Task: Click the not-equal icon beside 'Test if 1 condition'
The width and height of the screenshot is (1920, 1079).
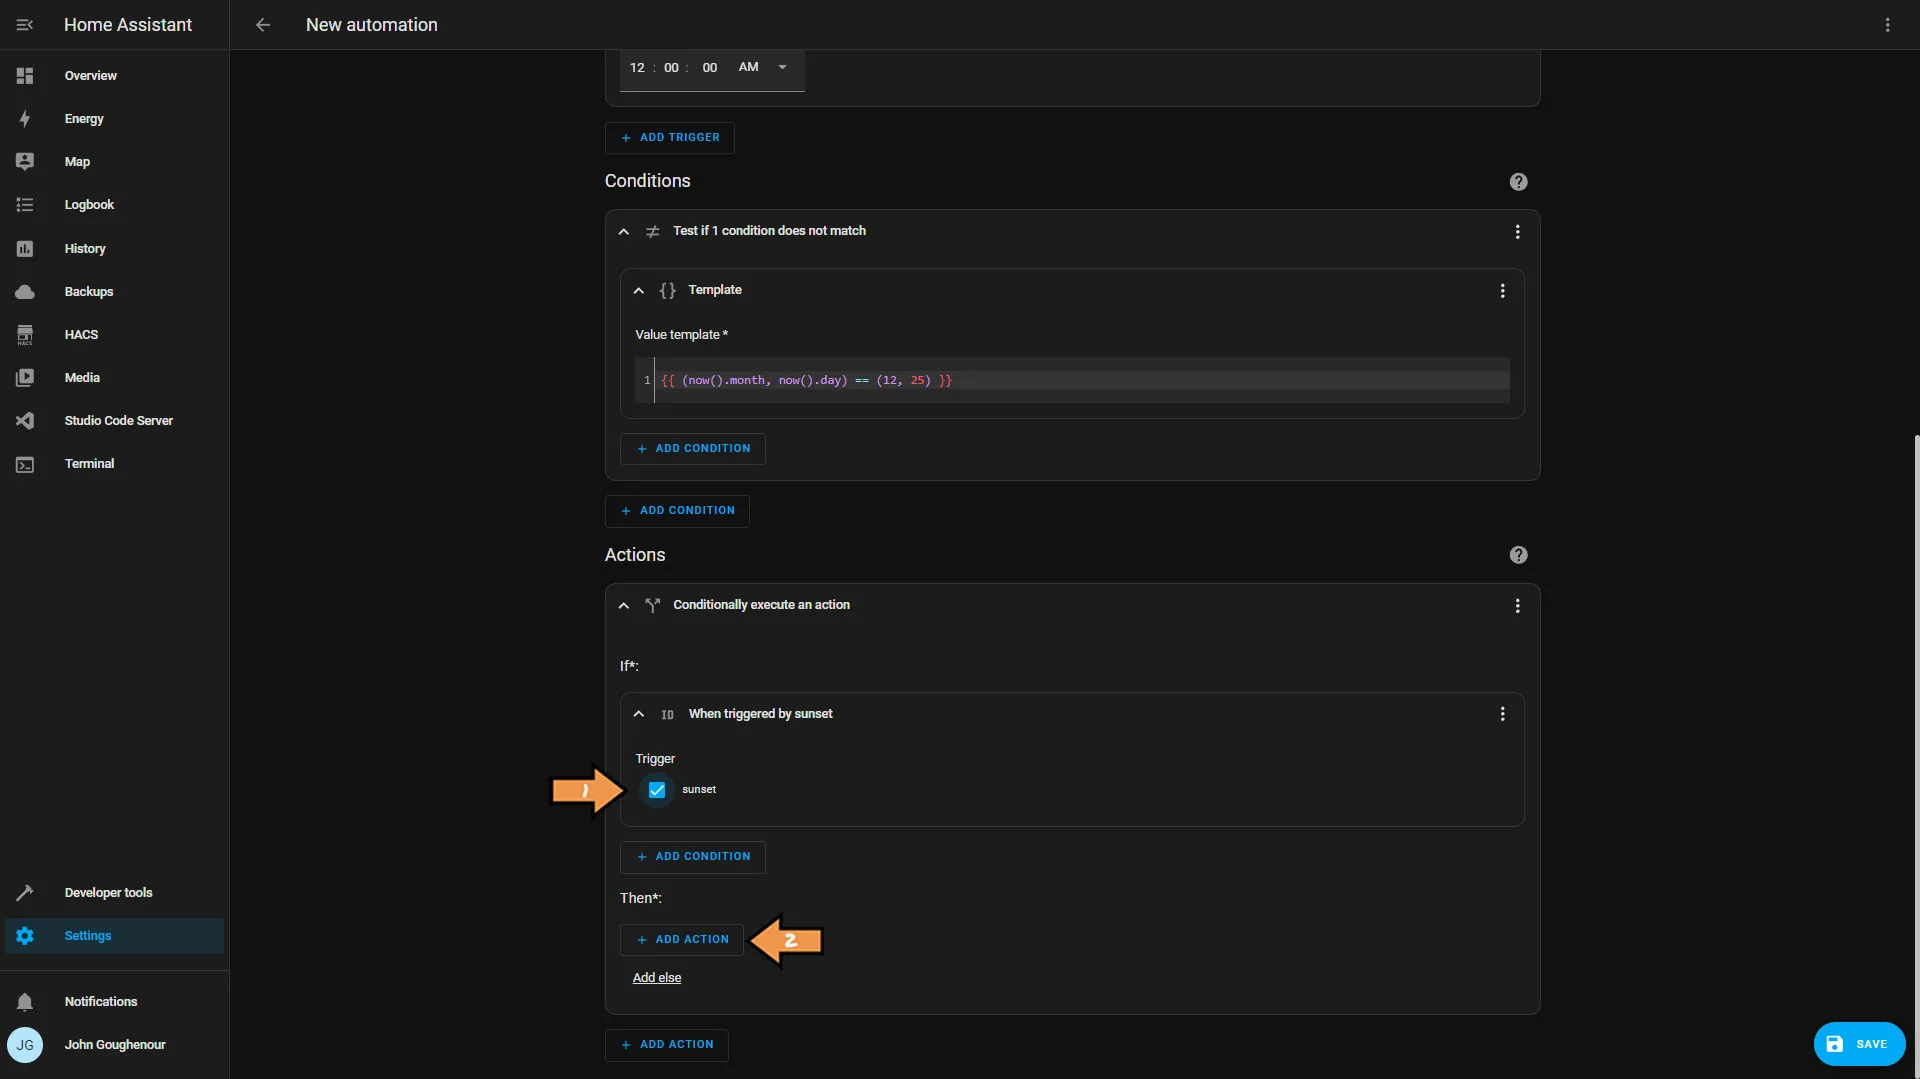Action: point(652,232)
